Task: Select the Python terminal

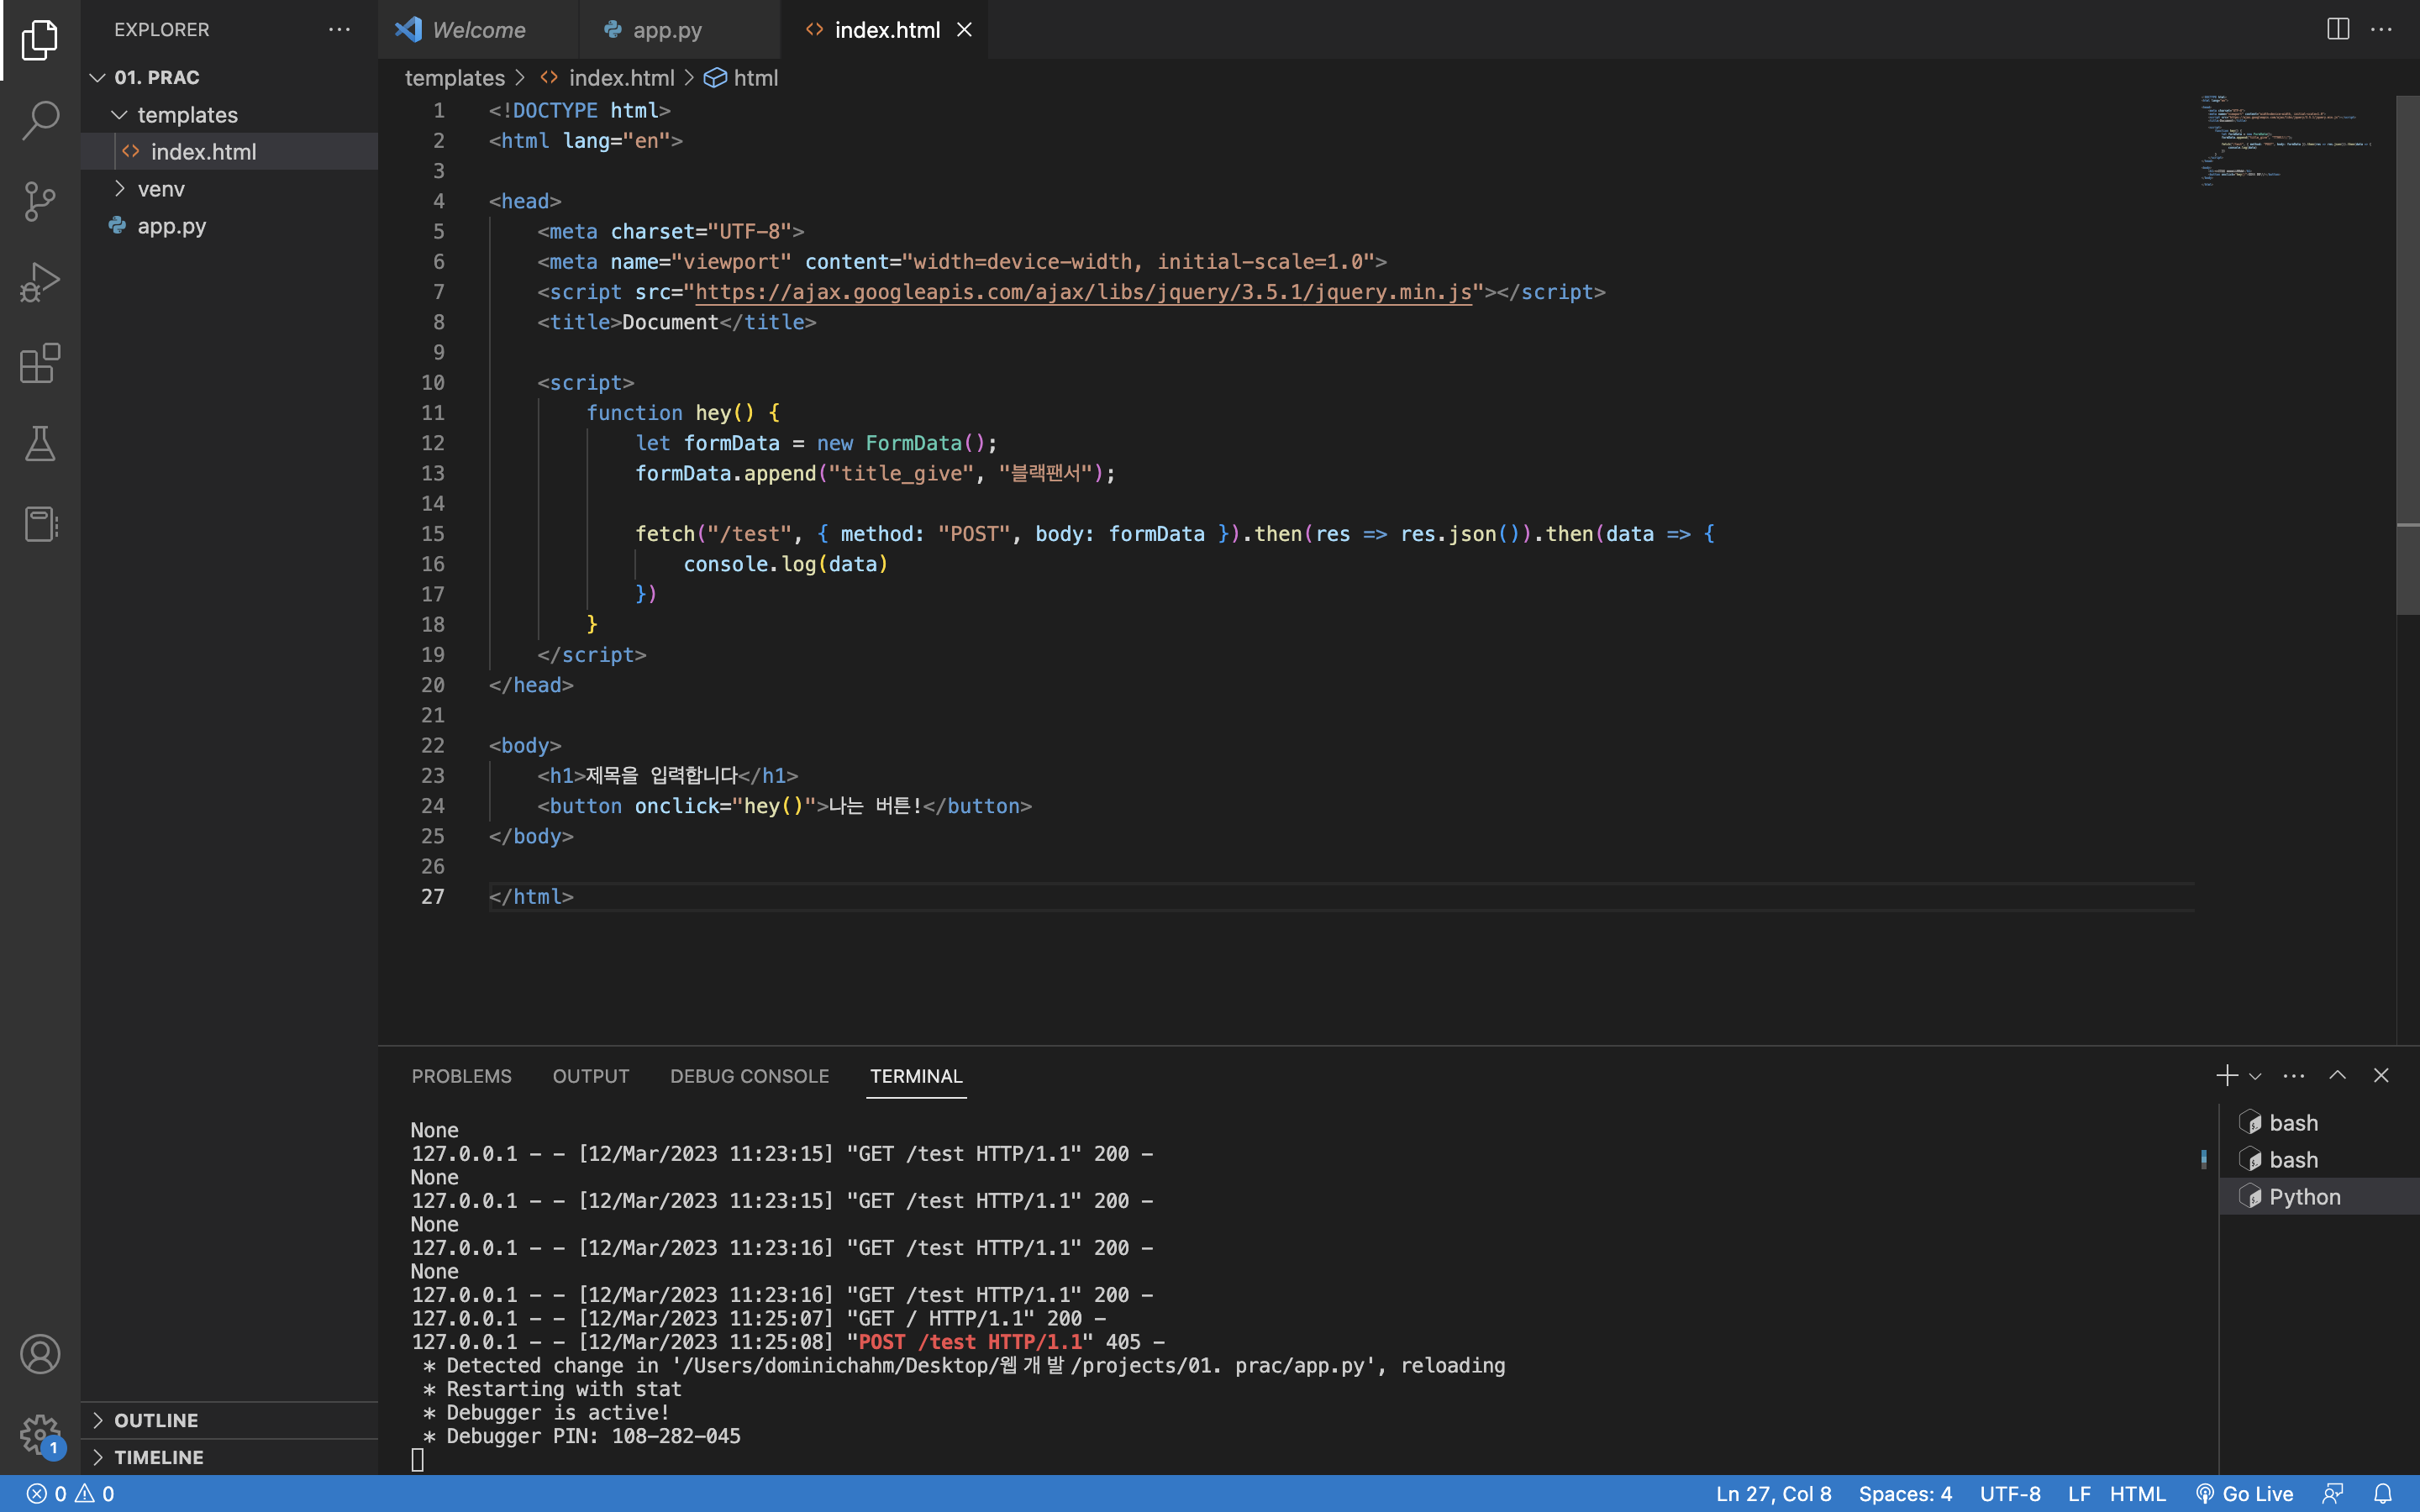Action: 2318,1197
